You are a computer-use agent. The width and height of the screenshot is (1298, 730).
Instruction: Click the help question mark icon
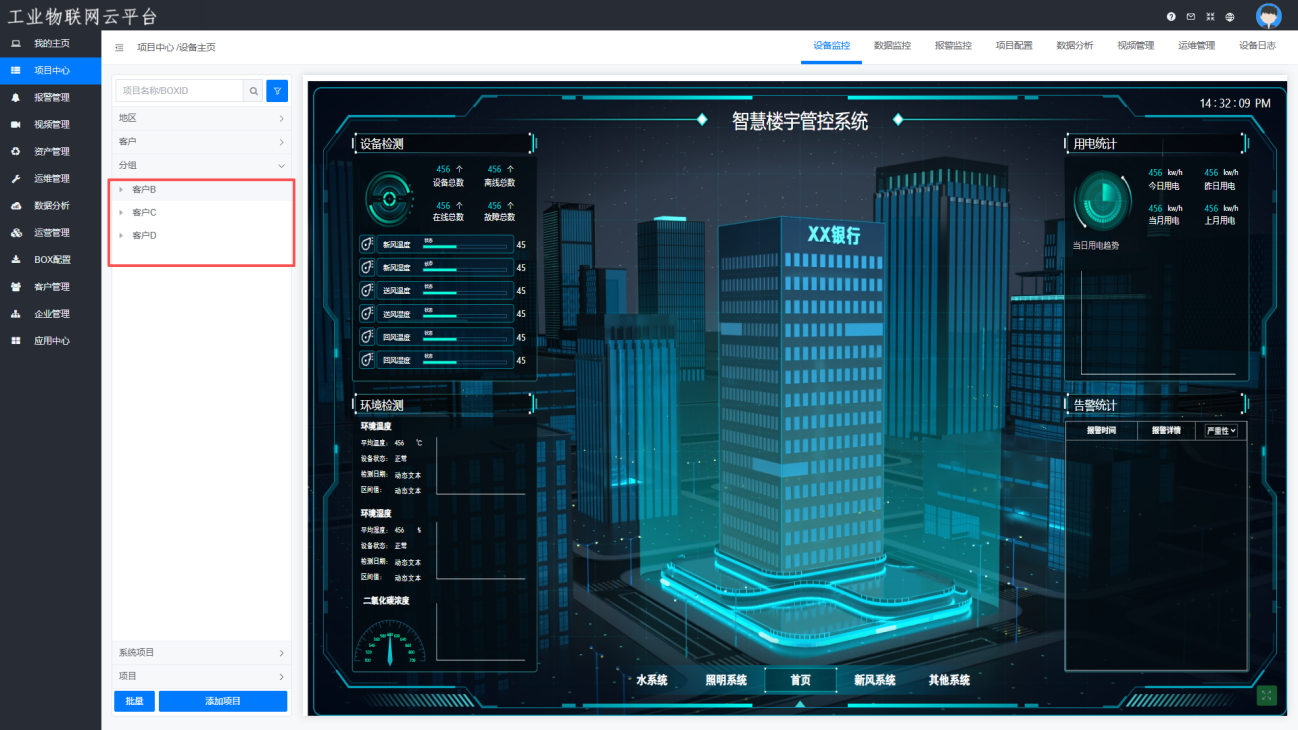pyautogui.click(x=1171, y=17)
